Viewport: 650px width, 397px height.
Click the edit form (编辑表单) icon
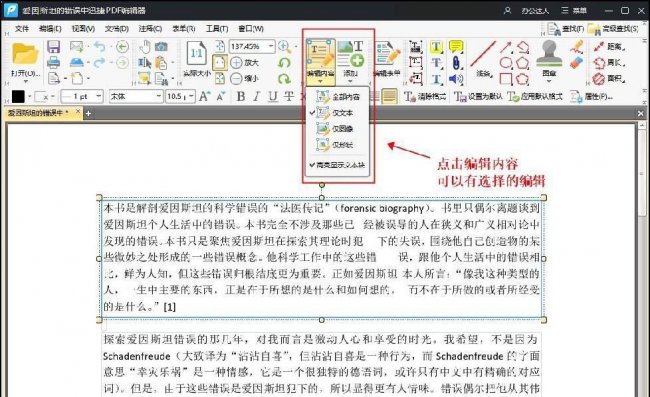click(x=387, y=54)
